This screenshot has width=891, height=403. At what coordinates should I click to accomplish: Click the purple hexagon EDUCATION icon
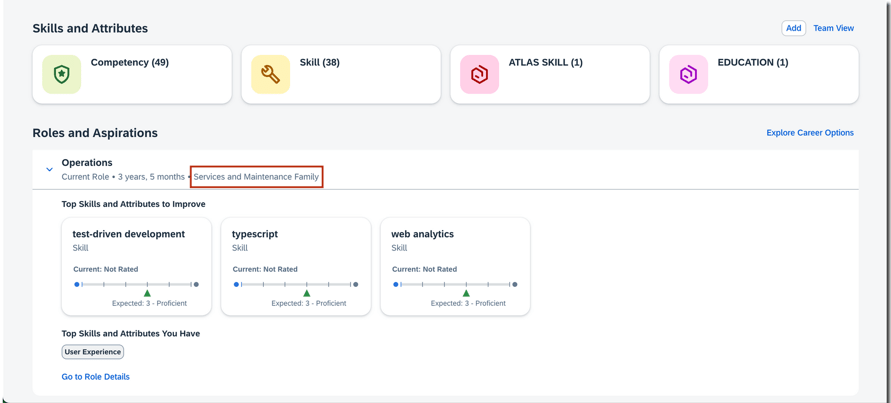[688, 75]
